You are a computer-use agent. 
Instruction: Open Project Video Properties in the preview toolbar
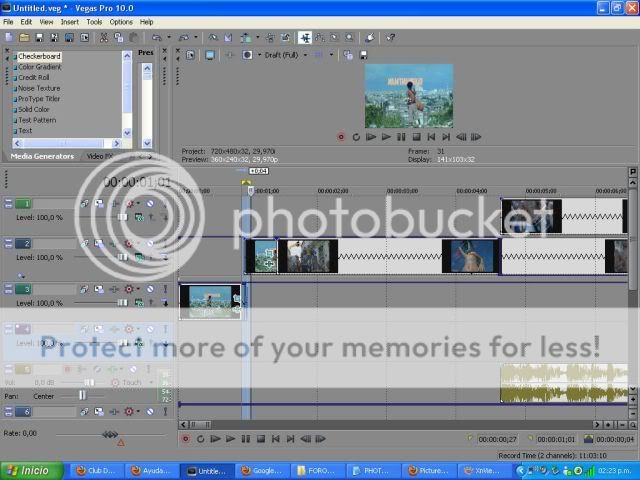pos(190,55)
